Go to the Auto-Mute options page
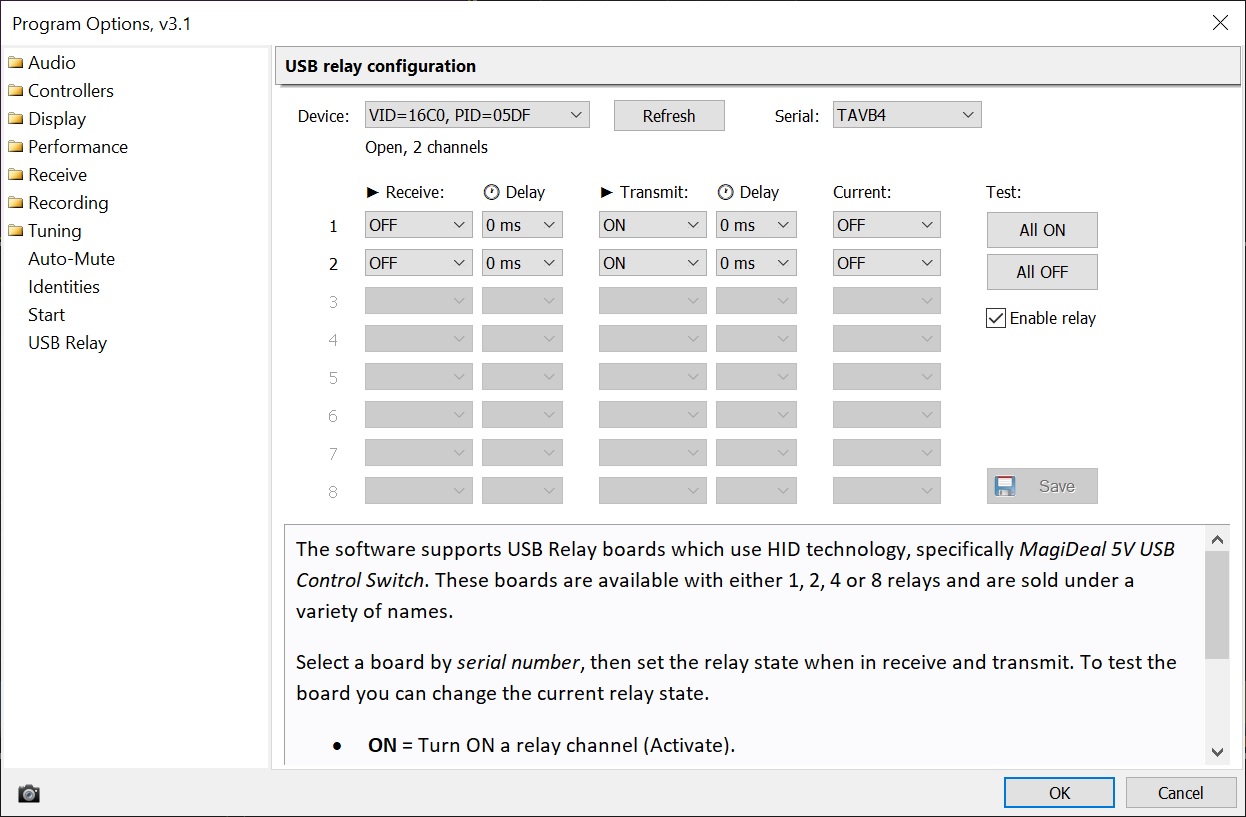This screenshot has height=817, width=1246. tap(71, 259)
